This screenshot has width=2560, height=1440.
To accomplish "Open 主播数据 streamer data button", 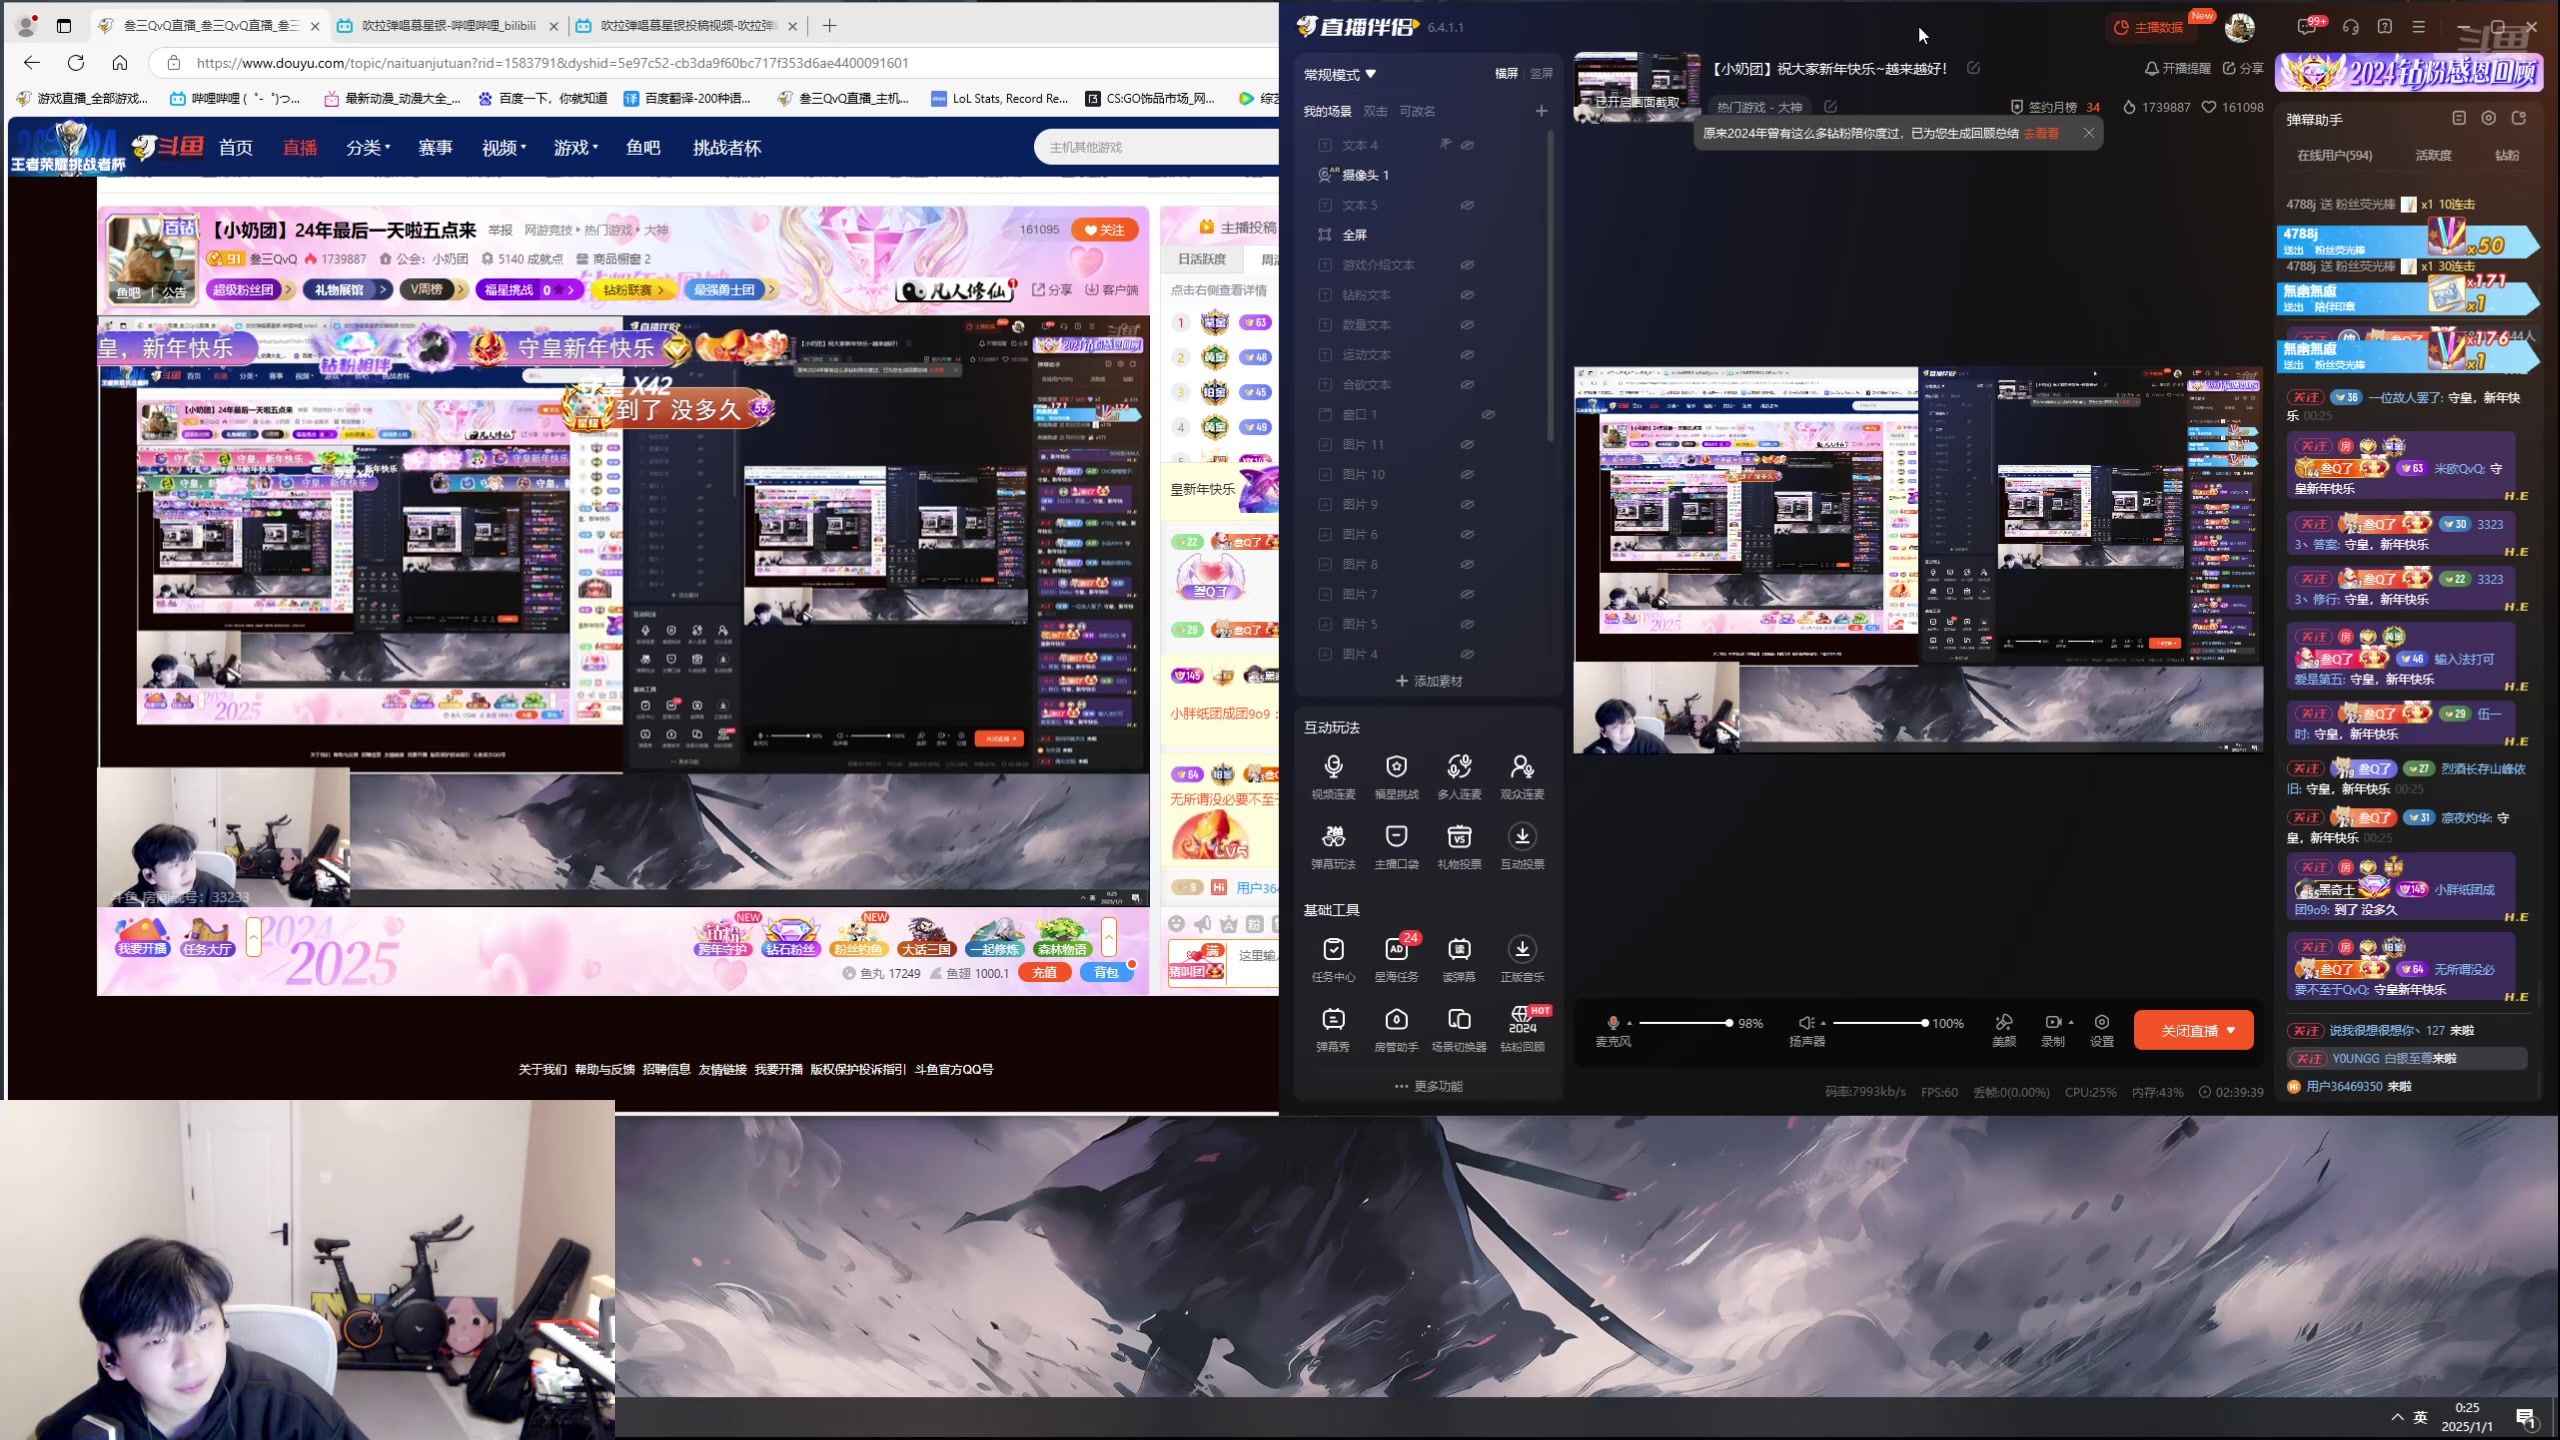I will click(x=2149, y=27).
